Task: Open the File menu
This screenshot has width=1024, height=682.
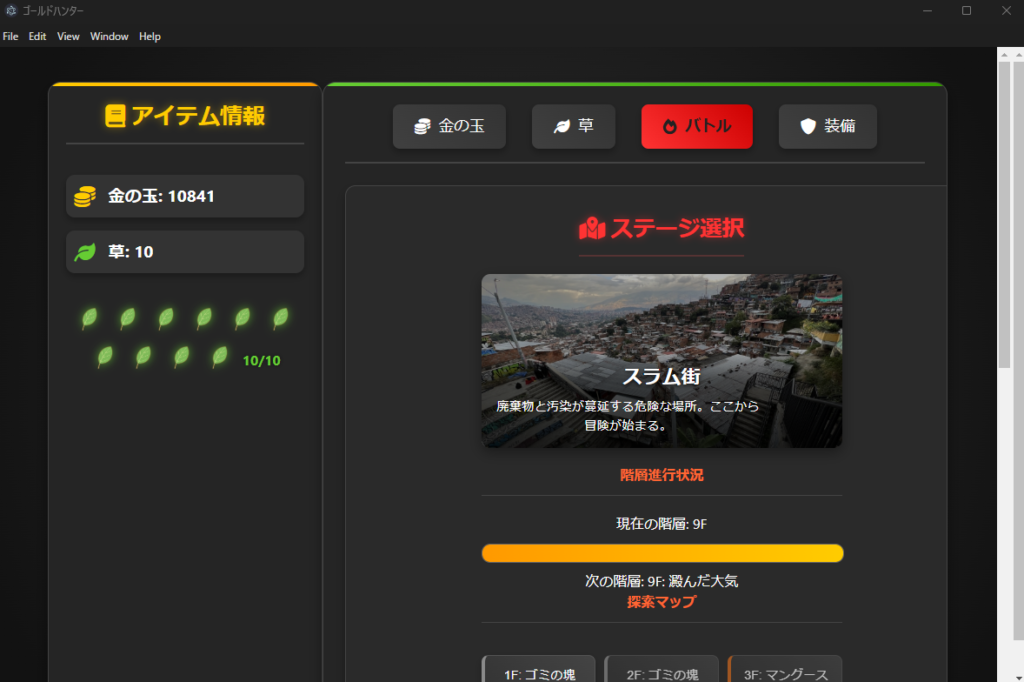Action: (x=10, y=36)
